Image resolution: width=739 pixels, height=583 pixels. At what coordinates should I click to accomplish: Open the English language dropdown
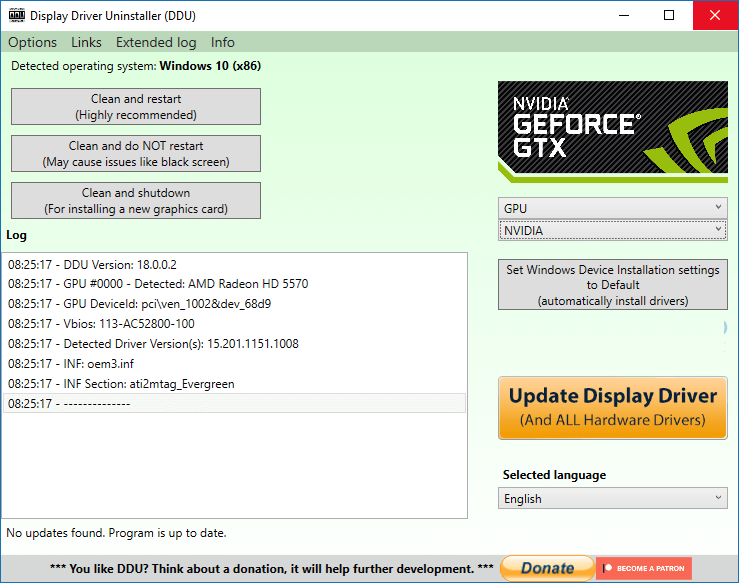612,498
